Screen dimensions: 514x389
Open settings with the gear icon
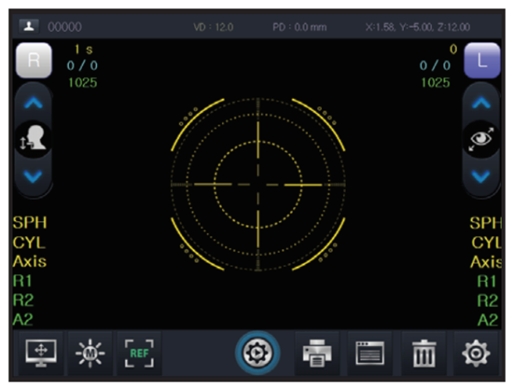click(x=476, y=353)
